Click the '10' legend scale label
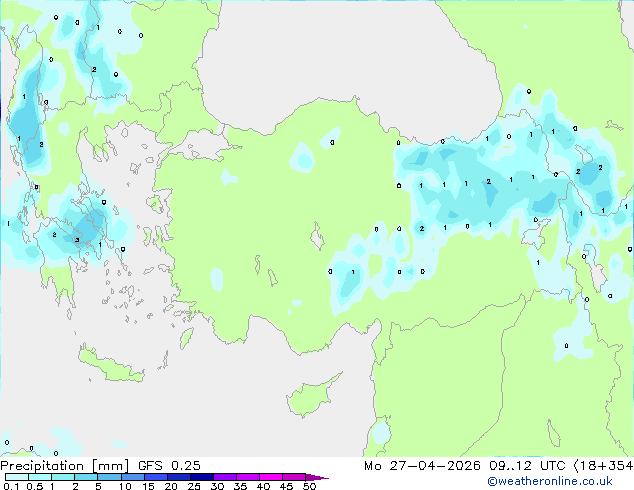The image size is (634, 490). tap(125, 486)
